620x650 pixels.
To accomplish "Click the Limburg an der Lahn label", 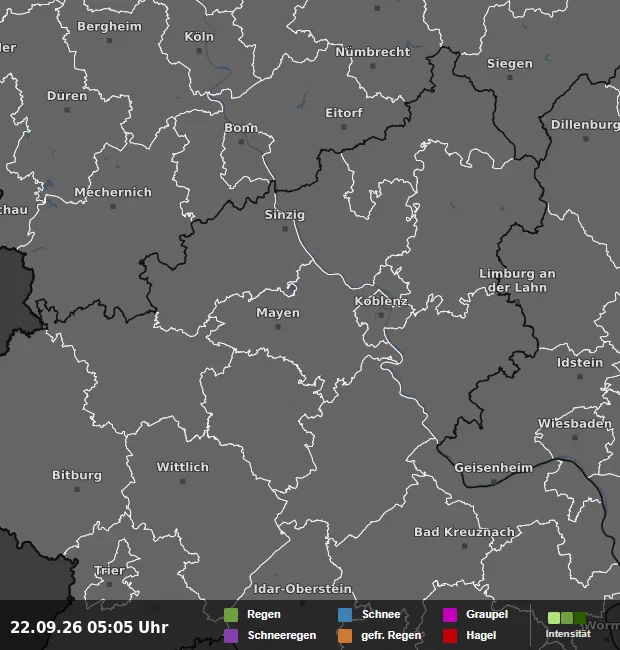I will 517,281.
